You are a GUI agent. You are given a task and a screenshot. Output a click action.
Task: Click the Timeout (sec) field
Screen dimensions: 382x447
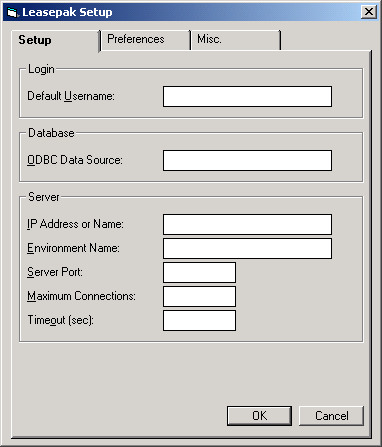[199, 320]
